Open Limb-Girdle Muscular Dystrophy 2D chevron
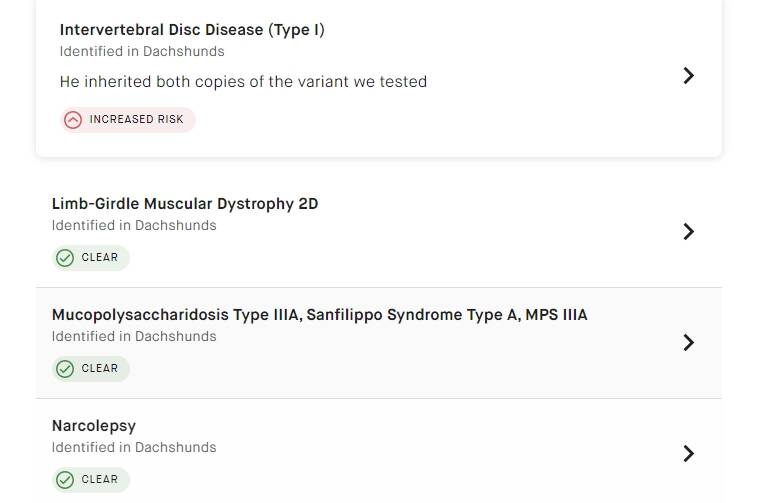Viewport: 759px width, 503px height. coord(688,232)
